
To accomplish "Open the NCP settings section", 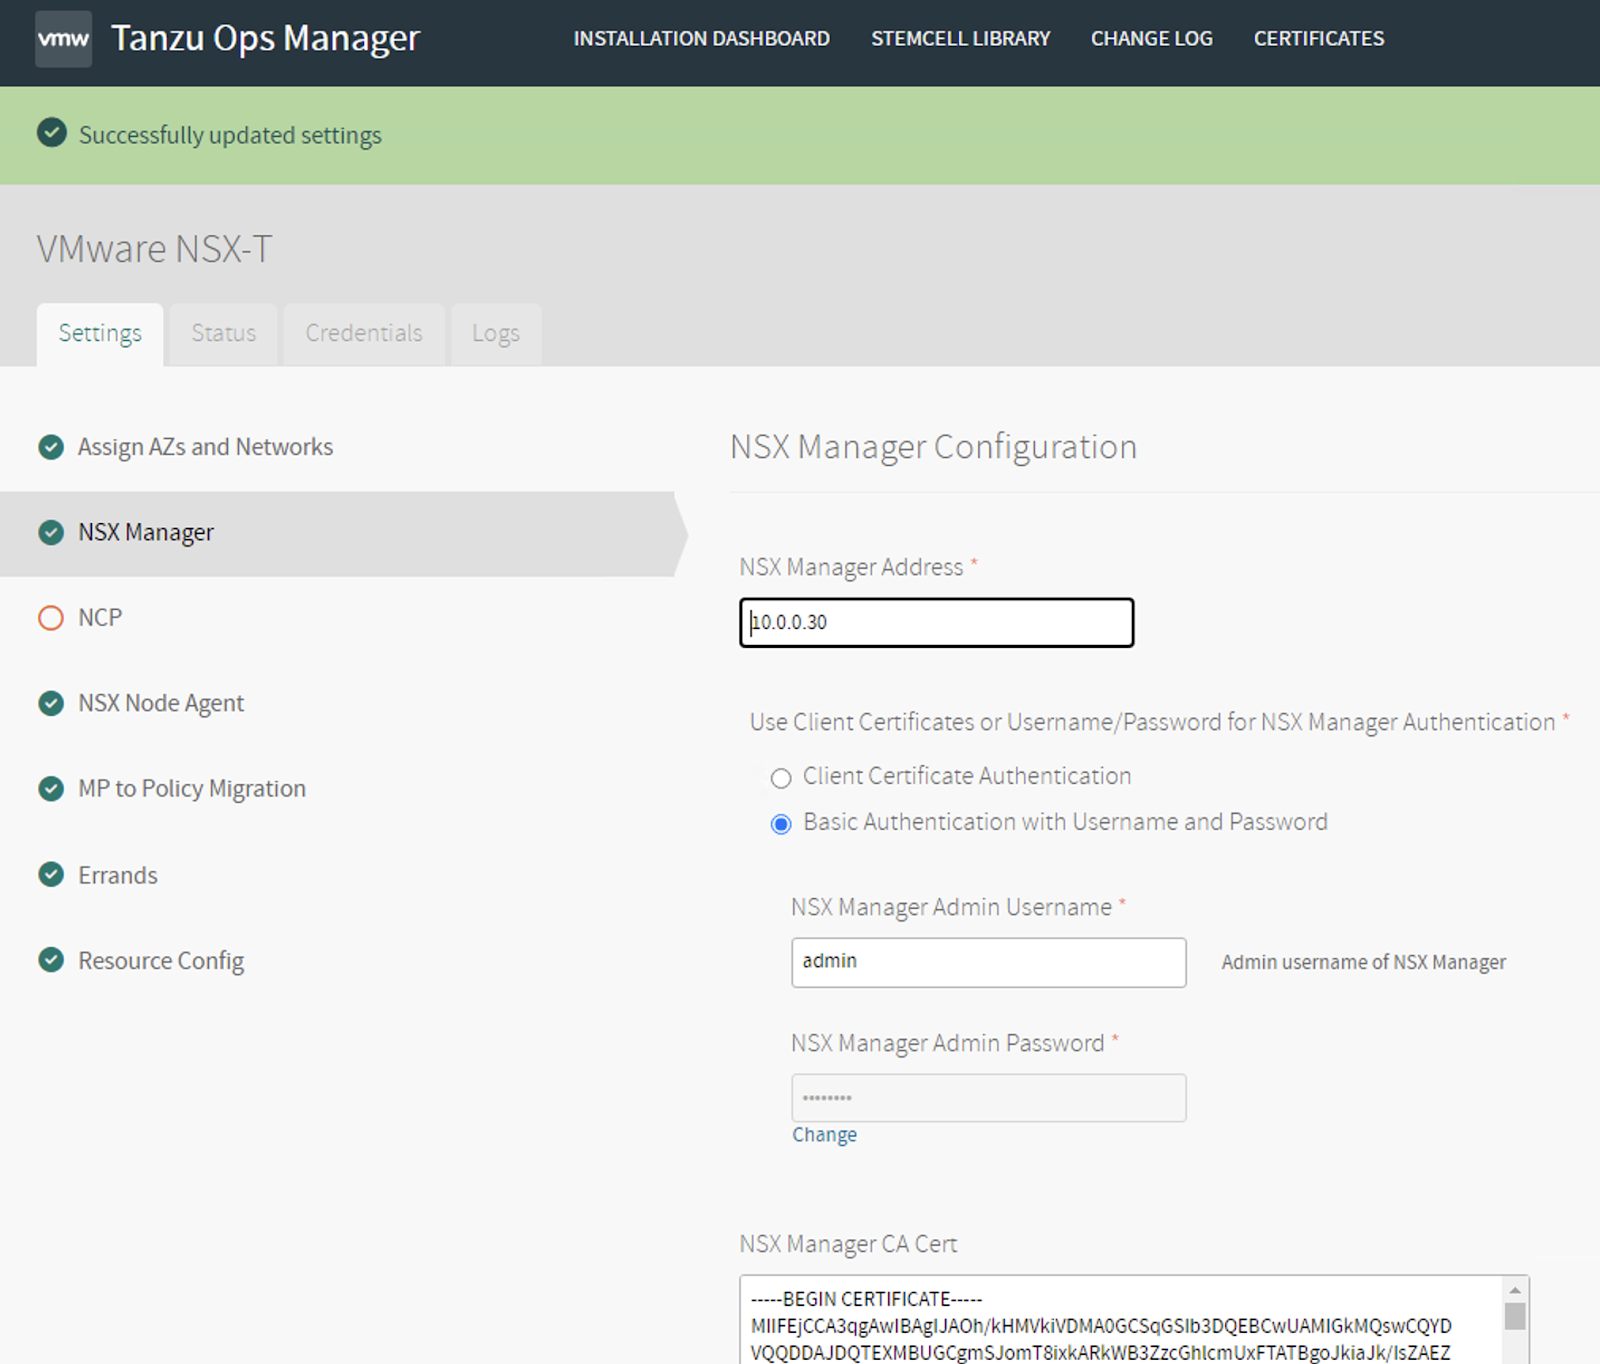I will tap(100, 618).
